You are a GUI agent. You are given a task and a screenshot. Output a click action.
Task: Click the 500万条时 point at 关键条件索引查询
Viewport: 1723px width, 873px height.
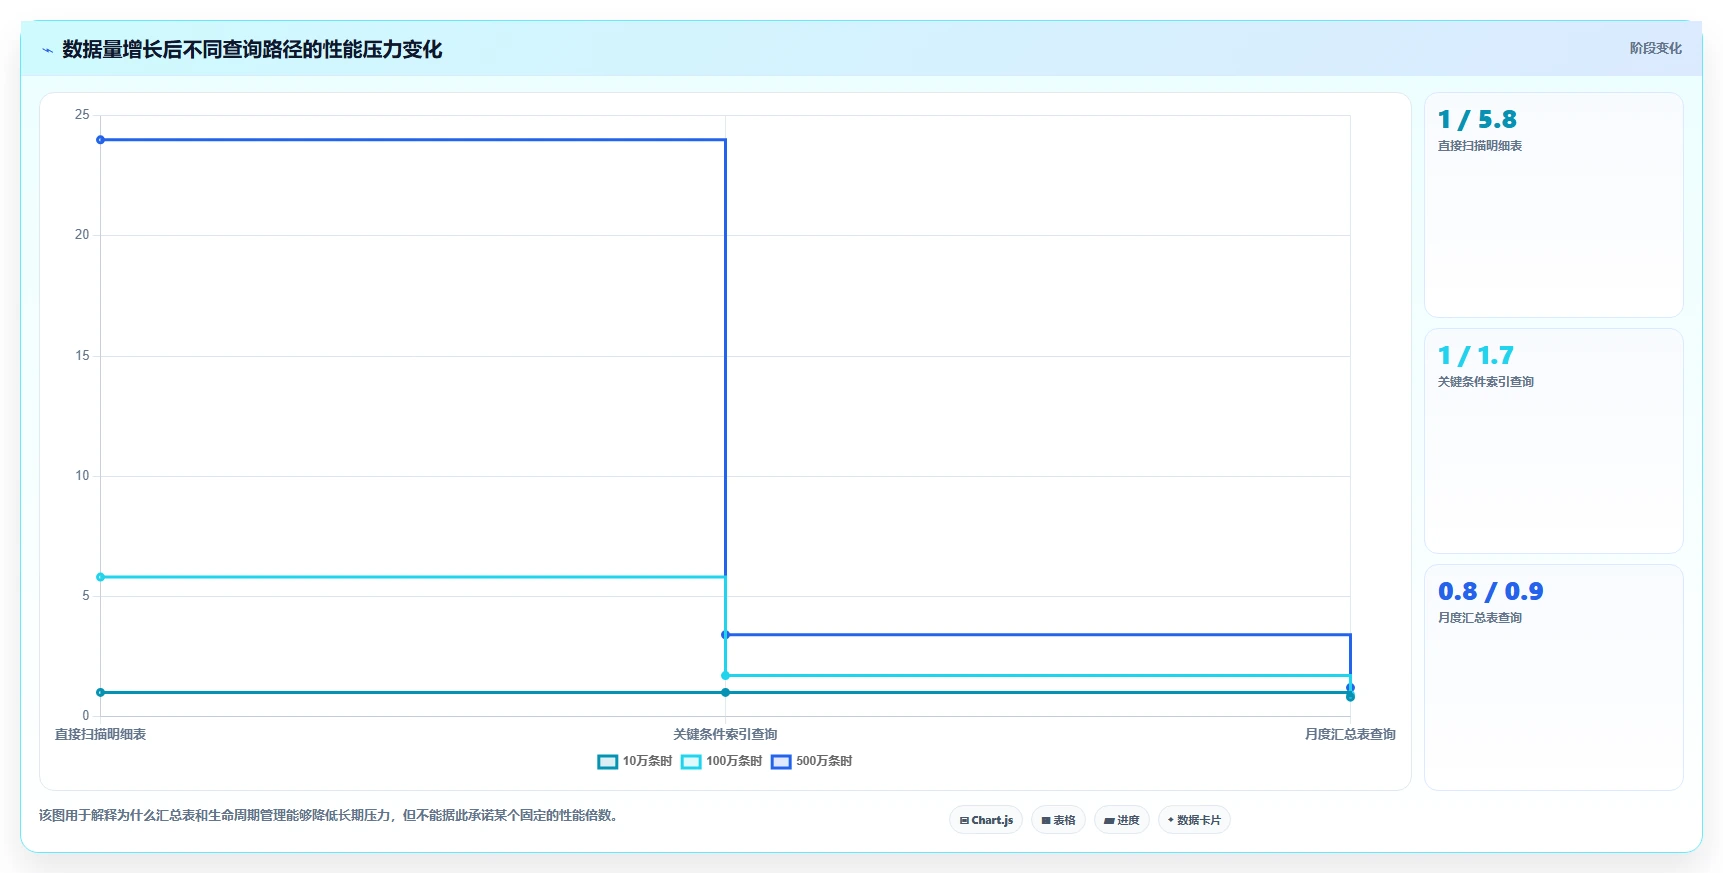click(725, 635)
